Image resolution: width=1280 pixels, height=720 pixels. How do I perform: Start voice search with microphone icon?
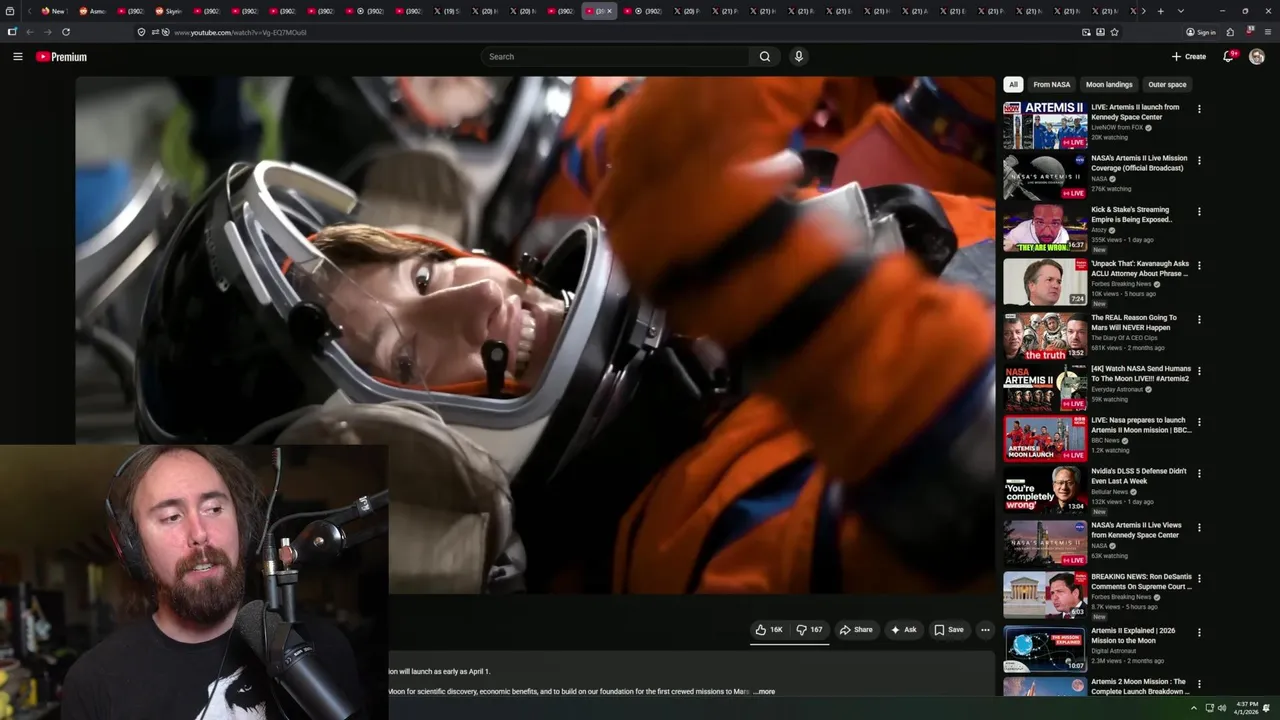point(798,57)
